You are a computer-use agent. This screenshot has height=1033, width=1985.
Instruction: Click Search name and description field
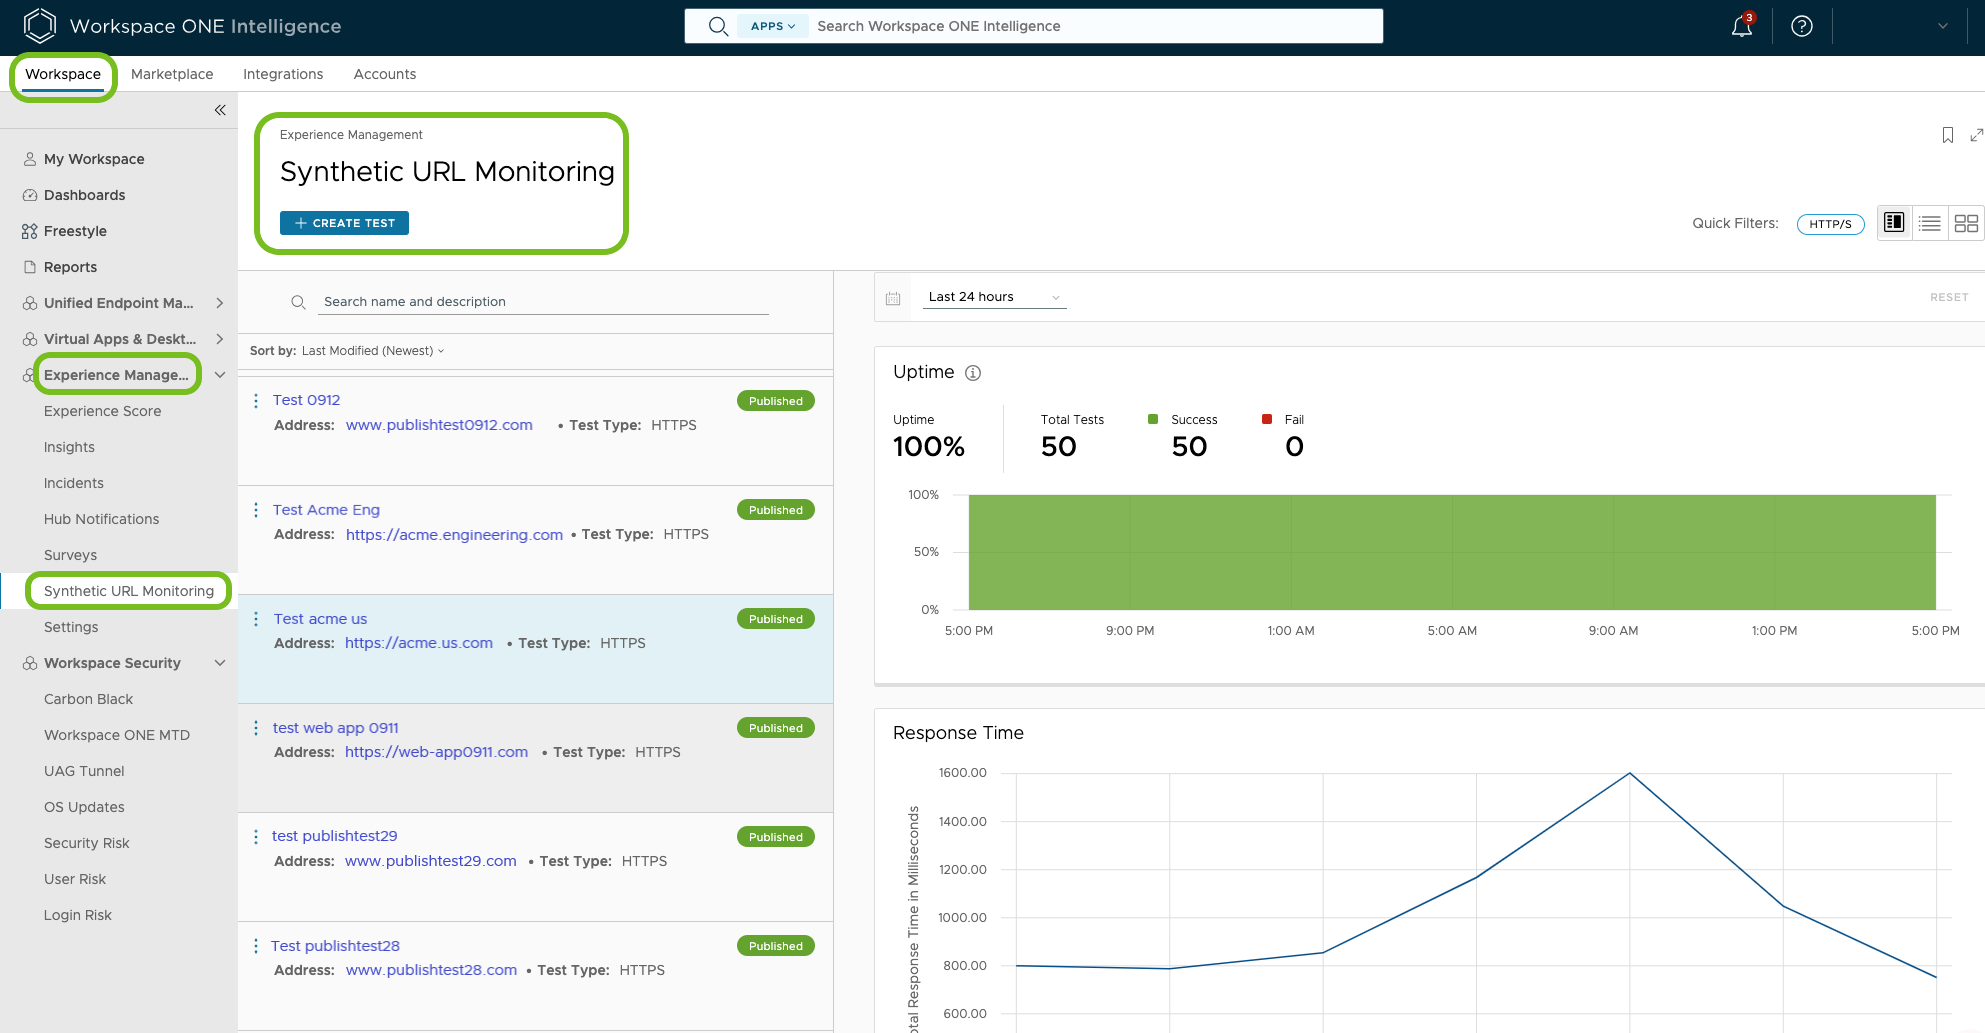(x=543, y=302)
